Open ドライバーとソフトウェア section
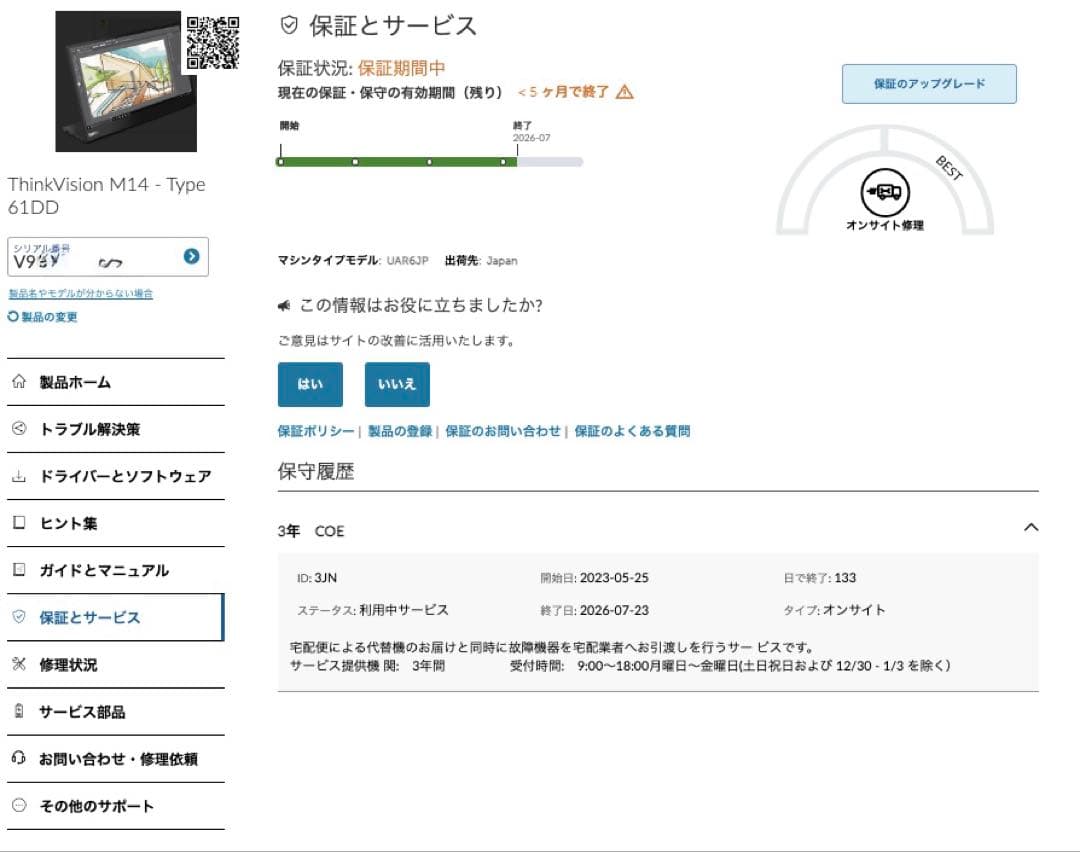Viewport: 1080px width, 852px height. coord(116,476)
